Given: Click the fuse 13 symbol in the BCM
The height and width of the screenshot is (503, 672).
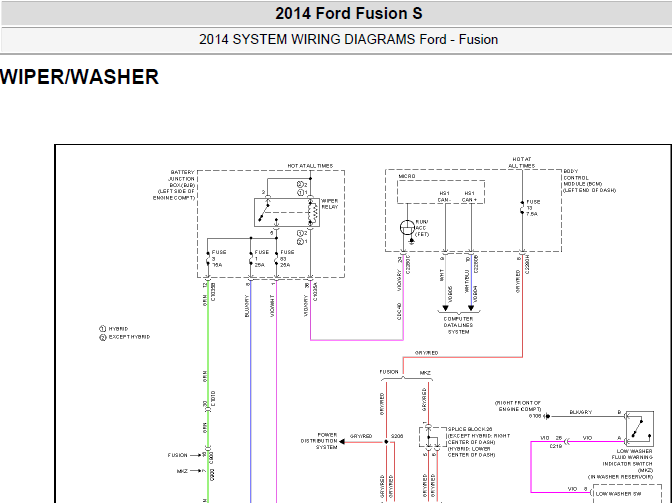Looking at the screenshot, I should pos(522,208).
